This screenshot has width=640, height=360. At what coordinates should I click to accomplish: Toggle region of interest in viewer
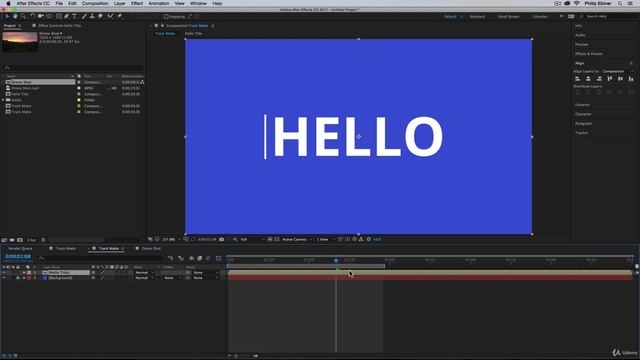pos(270,240)
